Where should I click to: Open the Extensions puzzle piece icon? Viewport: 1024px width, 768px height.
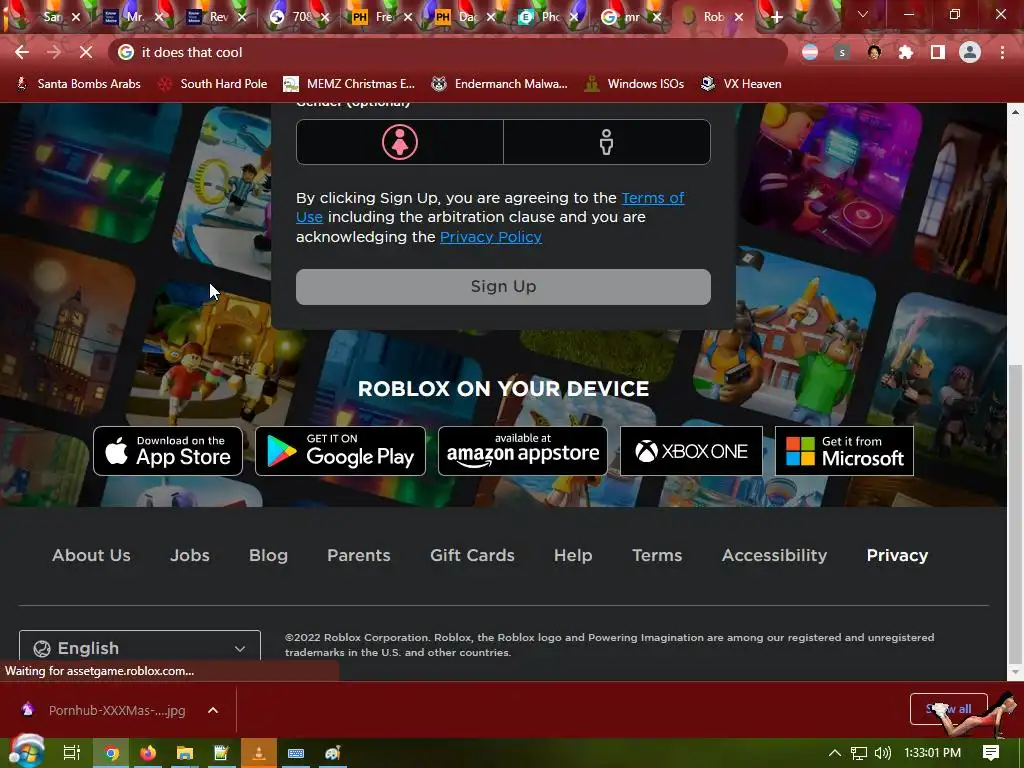pyautogui.click(x=906, y=52)
